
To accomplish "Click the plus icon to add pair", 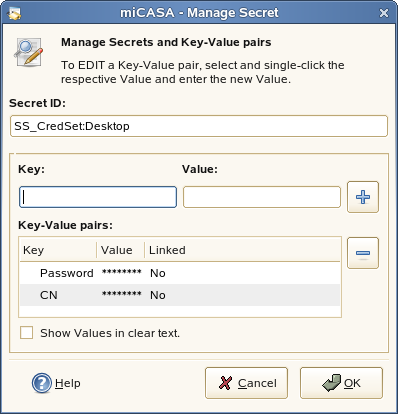I will click(x=363, y=197).
